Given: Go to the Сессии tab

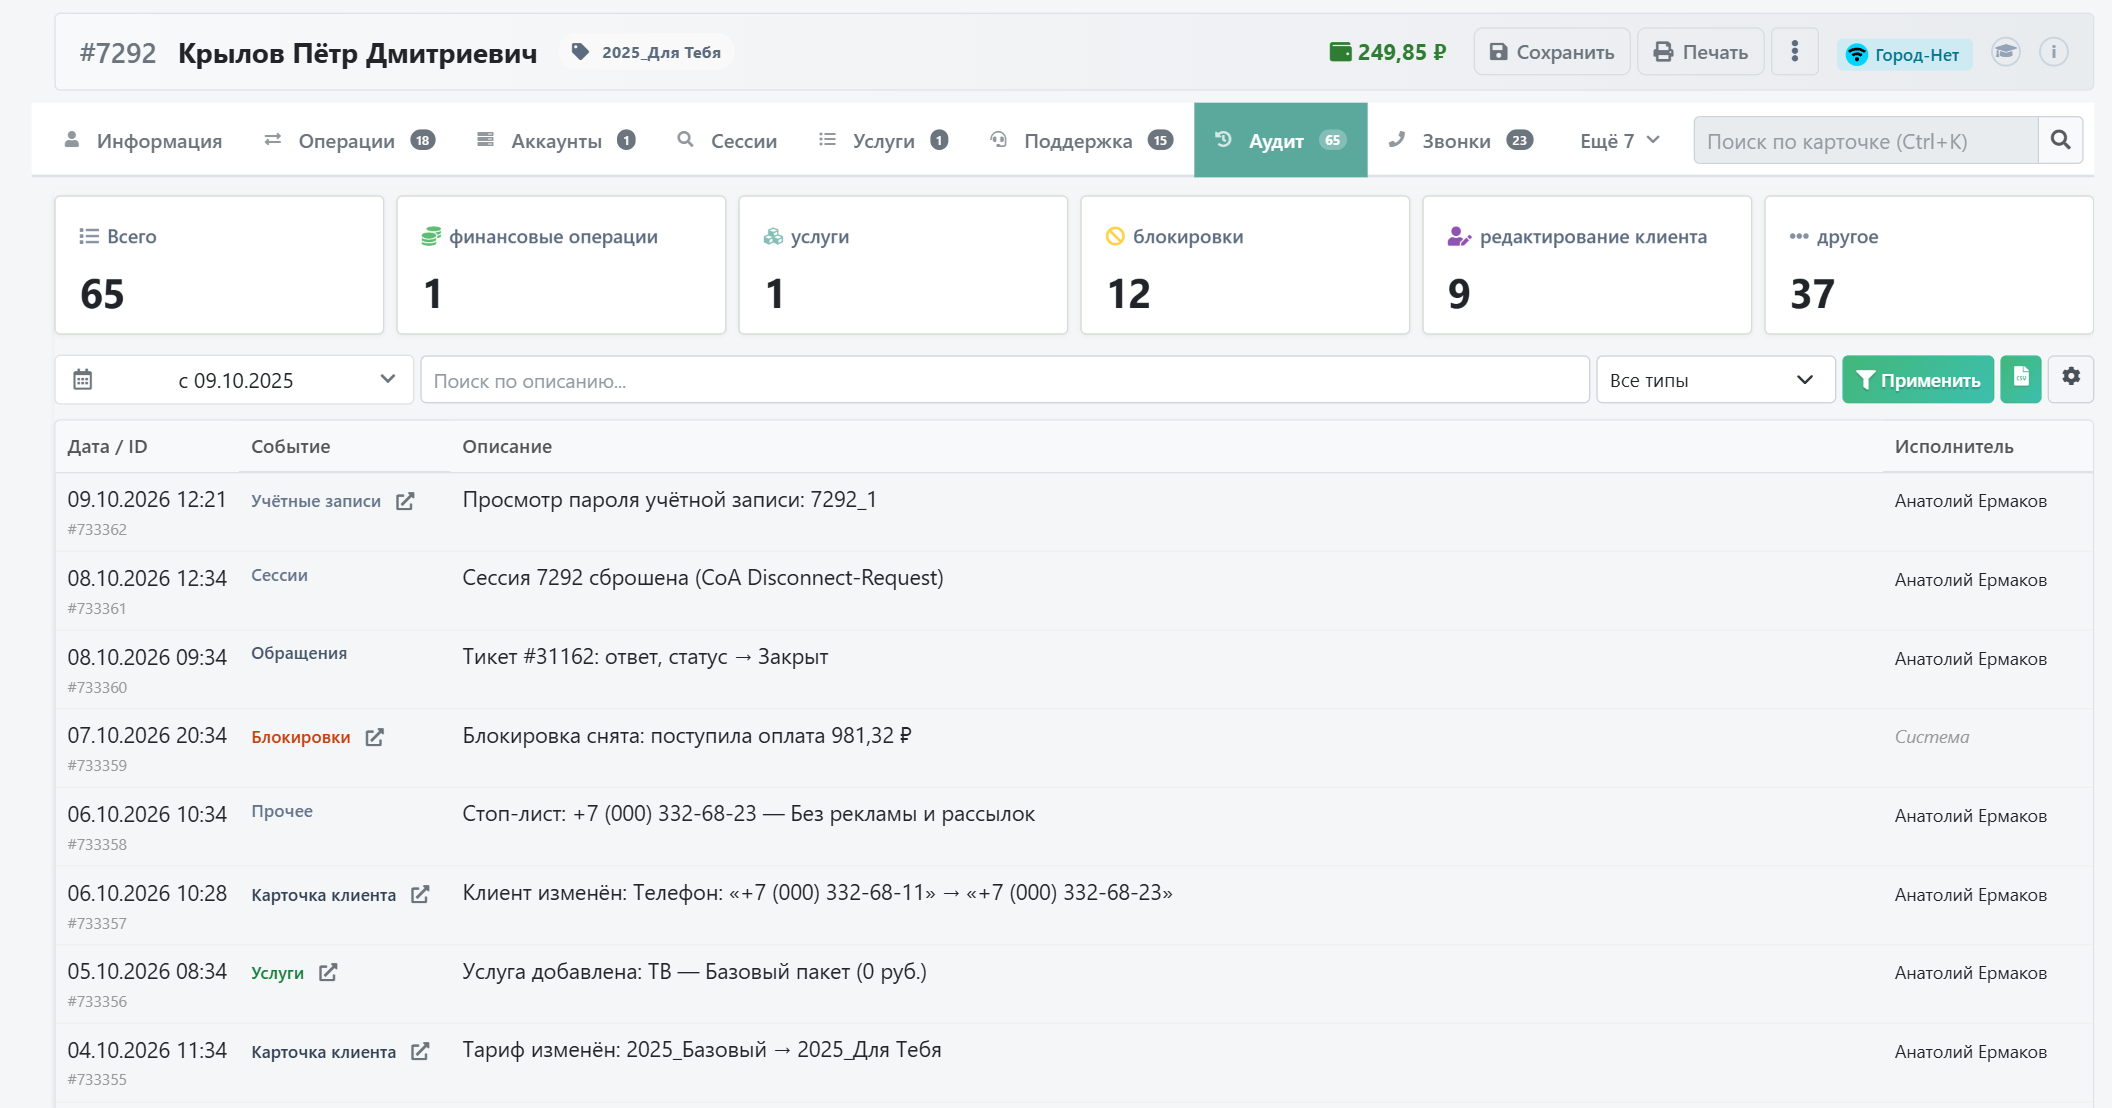Looking at the screenshot, I should click(x=728, y=140).
